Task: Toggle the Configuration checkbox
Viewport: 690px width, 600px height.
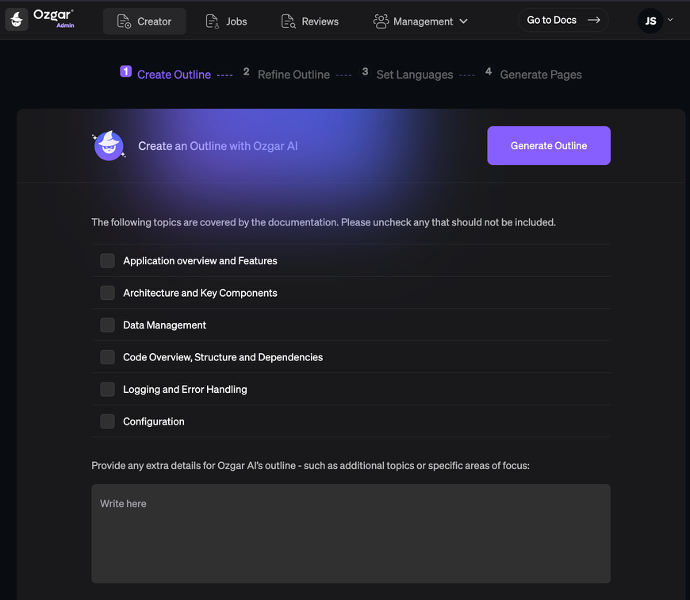Action: [107, 421]
